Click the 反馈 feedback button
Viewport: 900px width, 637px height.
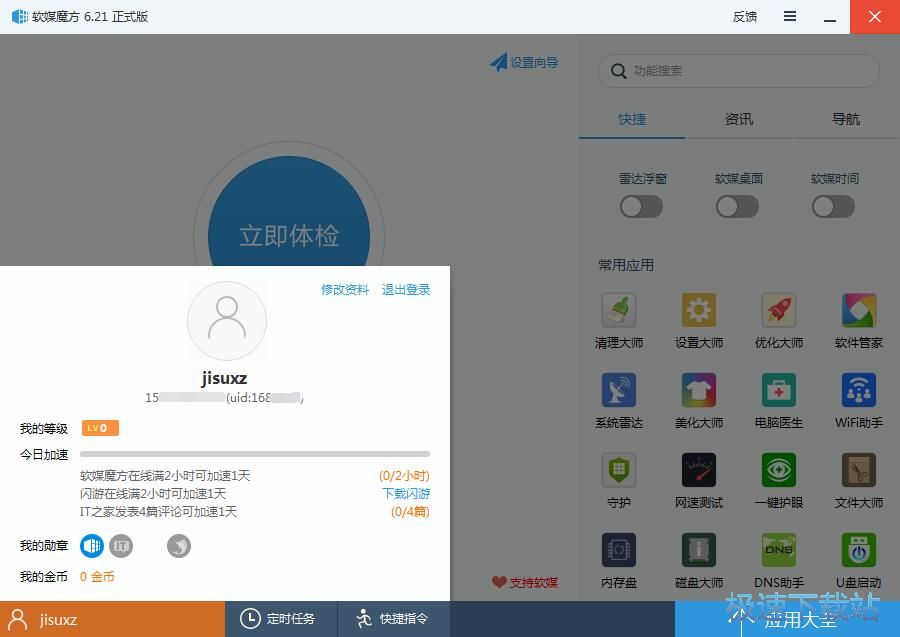(745, 17)
